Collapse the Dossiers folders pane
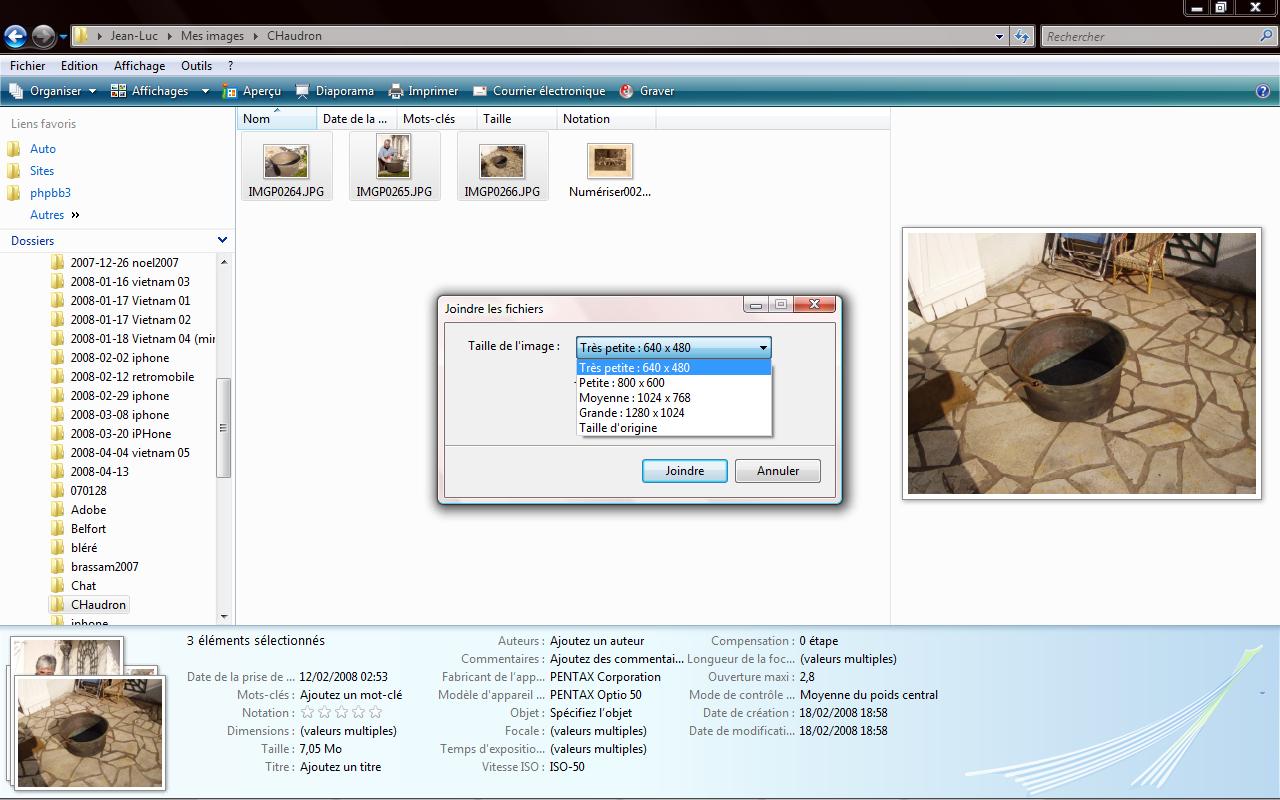Viewport: 1280px width, 800px height. point(222,240)
